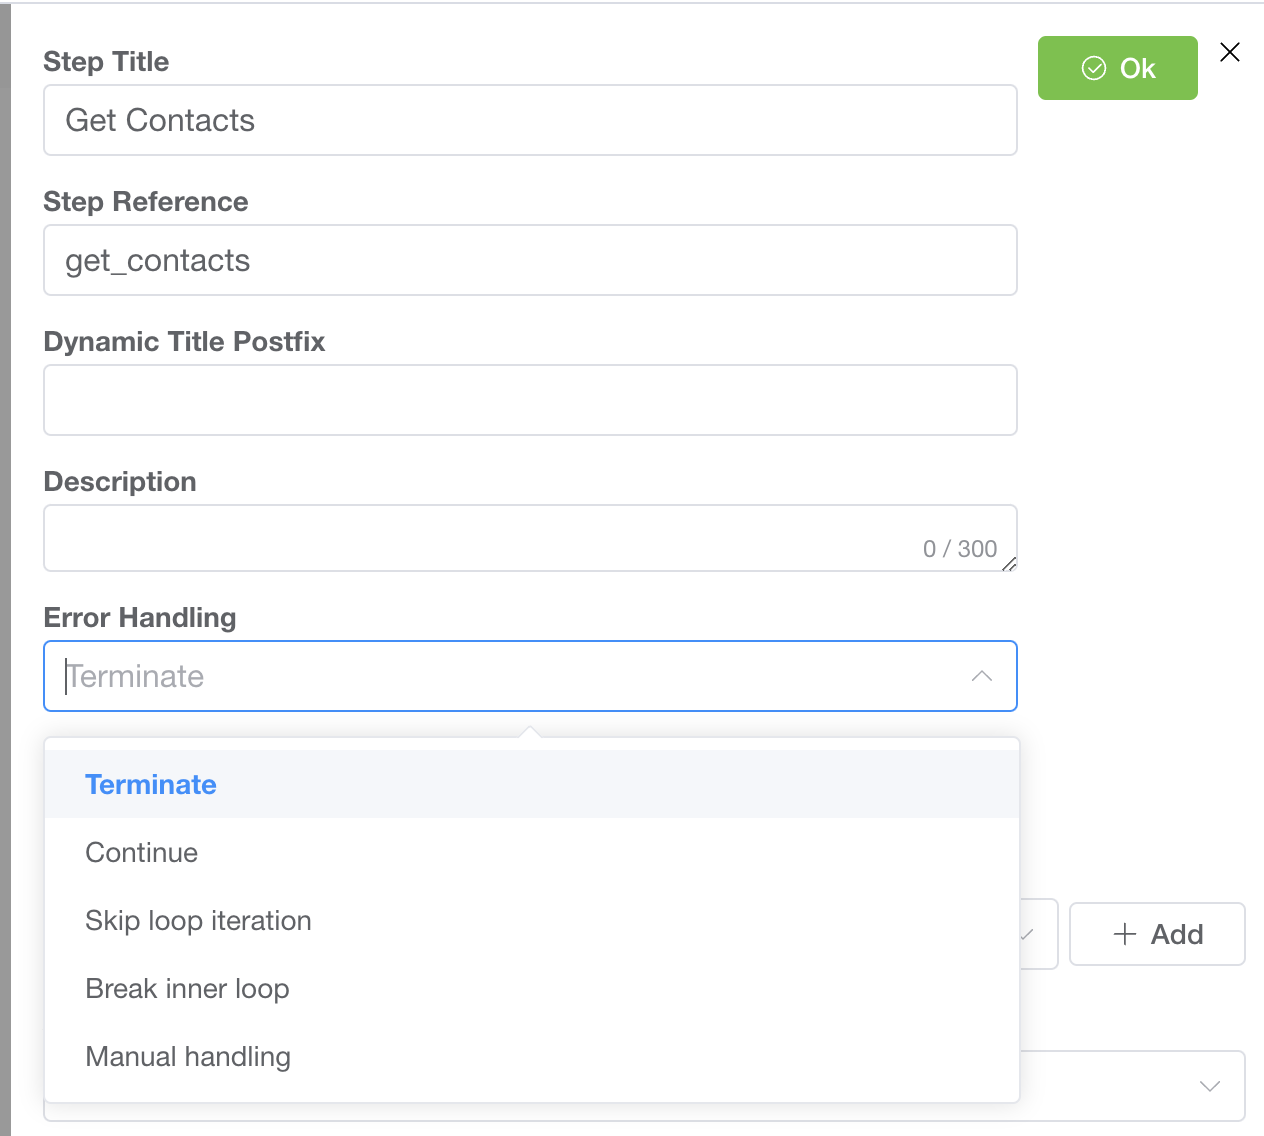Select the Dynamic Title Postfix text box
Image resolution: width=1264 pixels, height=1136 pixels.
click(530, 400)
